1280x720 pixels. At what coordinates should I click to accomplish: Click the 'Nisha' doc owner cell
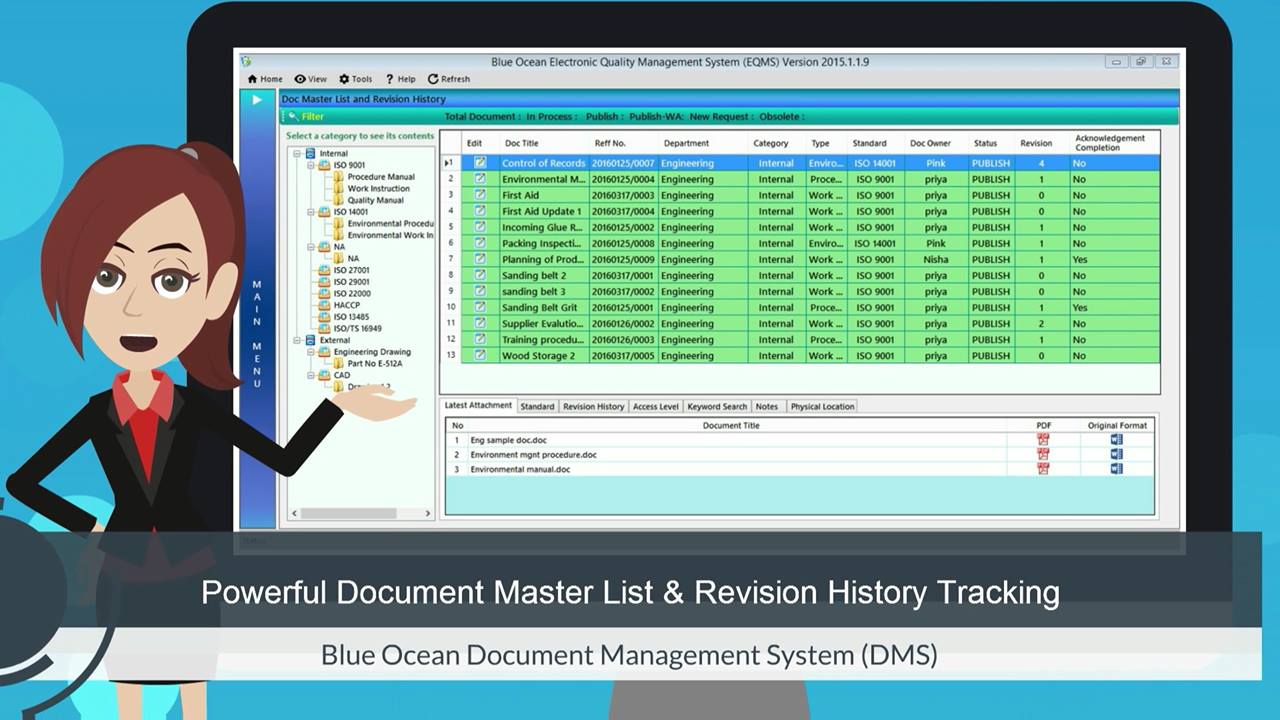coord(936,259)
